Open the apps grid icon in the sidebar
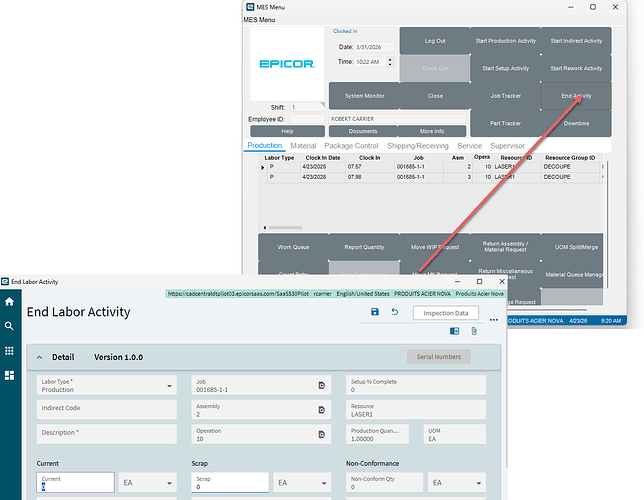Image resolution: width=644 pixels, height=500 pixels. tap(9, 350)
